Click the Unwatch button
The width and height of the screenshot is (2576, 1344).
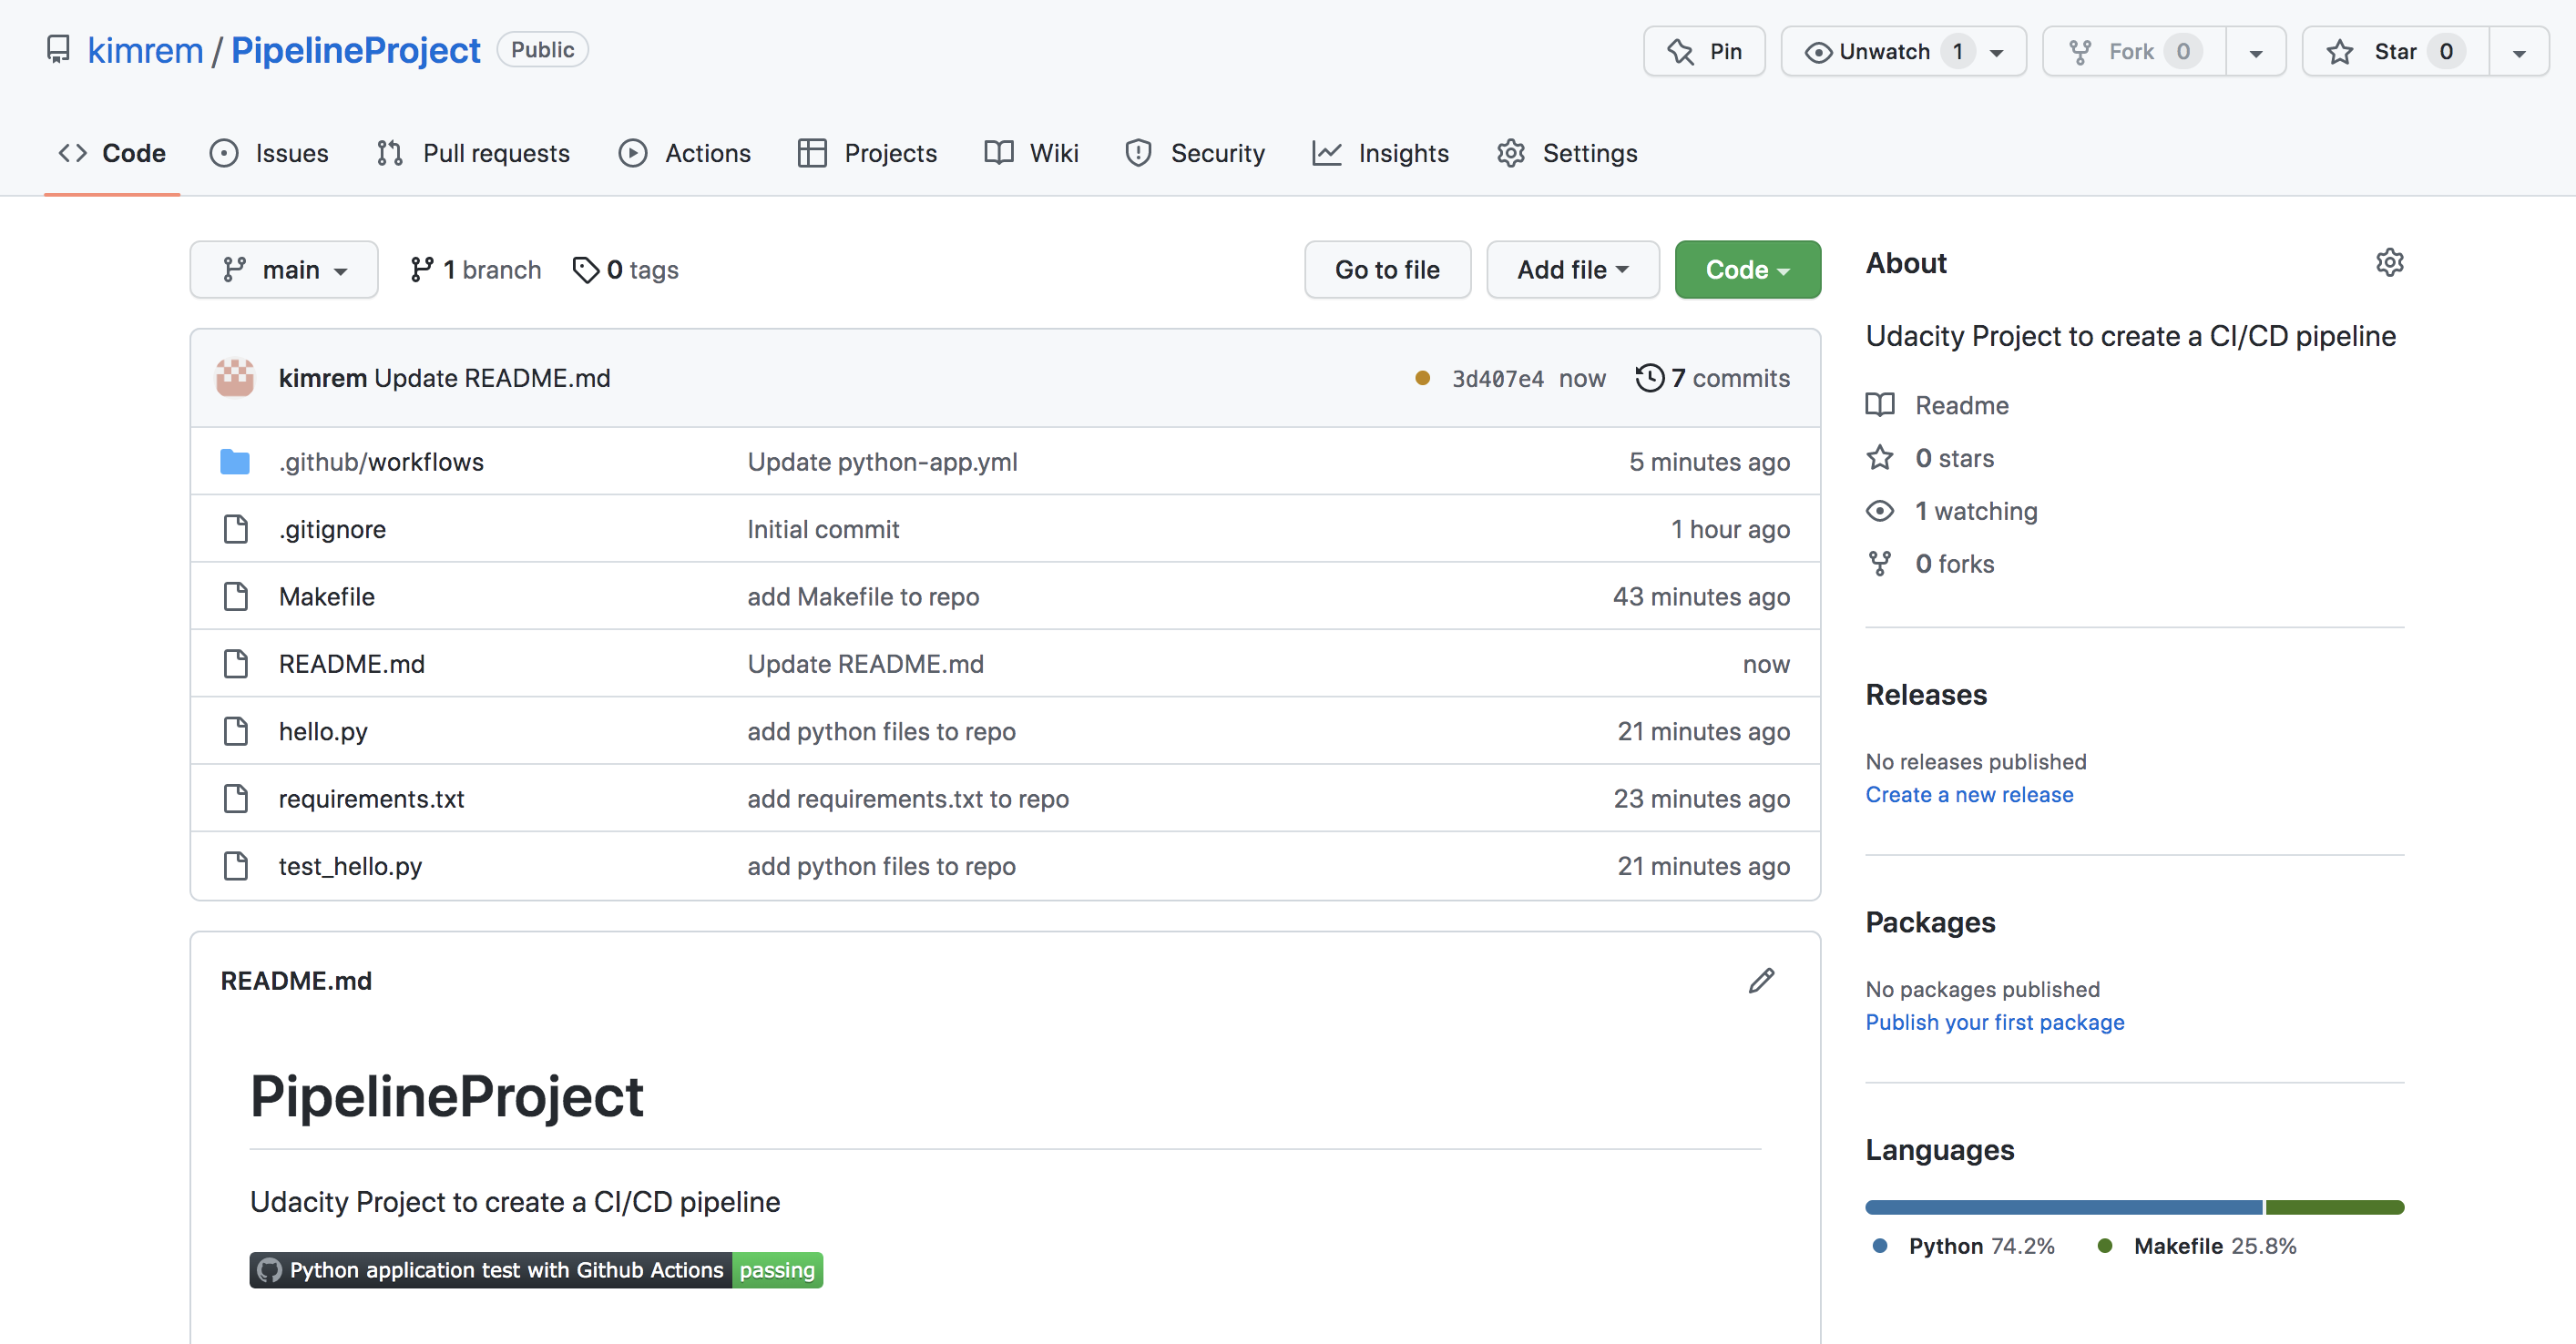(x=1903, y=51)
